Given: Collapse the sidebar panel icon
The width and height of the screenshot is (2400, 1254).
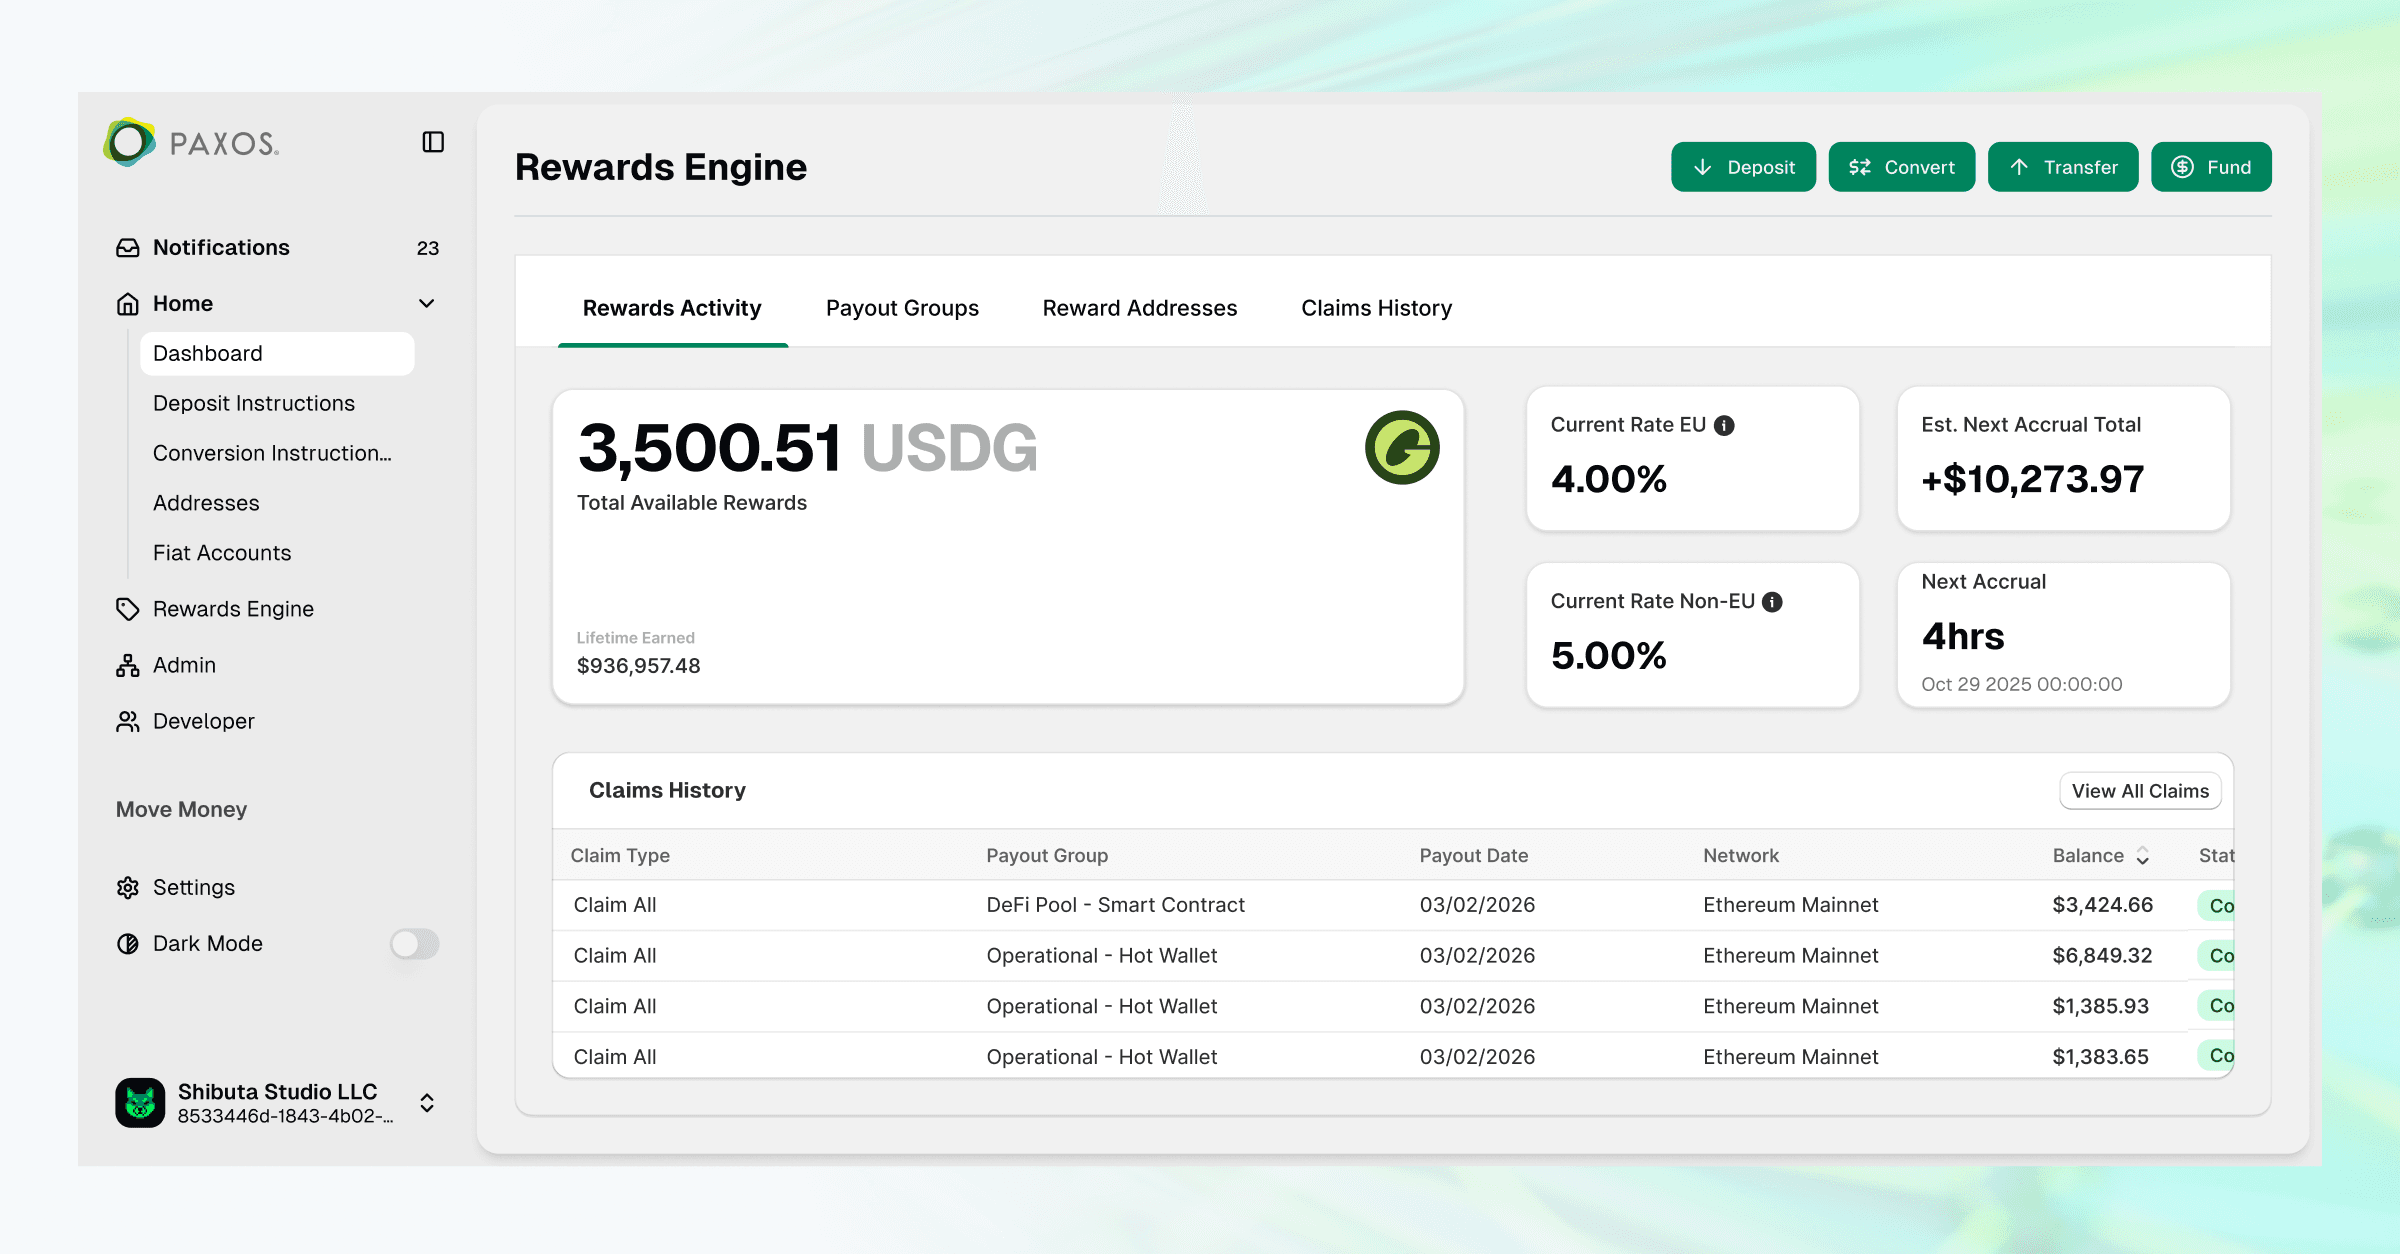Looking at the screenshot, I should 433,142.
